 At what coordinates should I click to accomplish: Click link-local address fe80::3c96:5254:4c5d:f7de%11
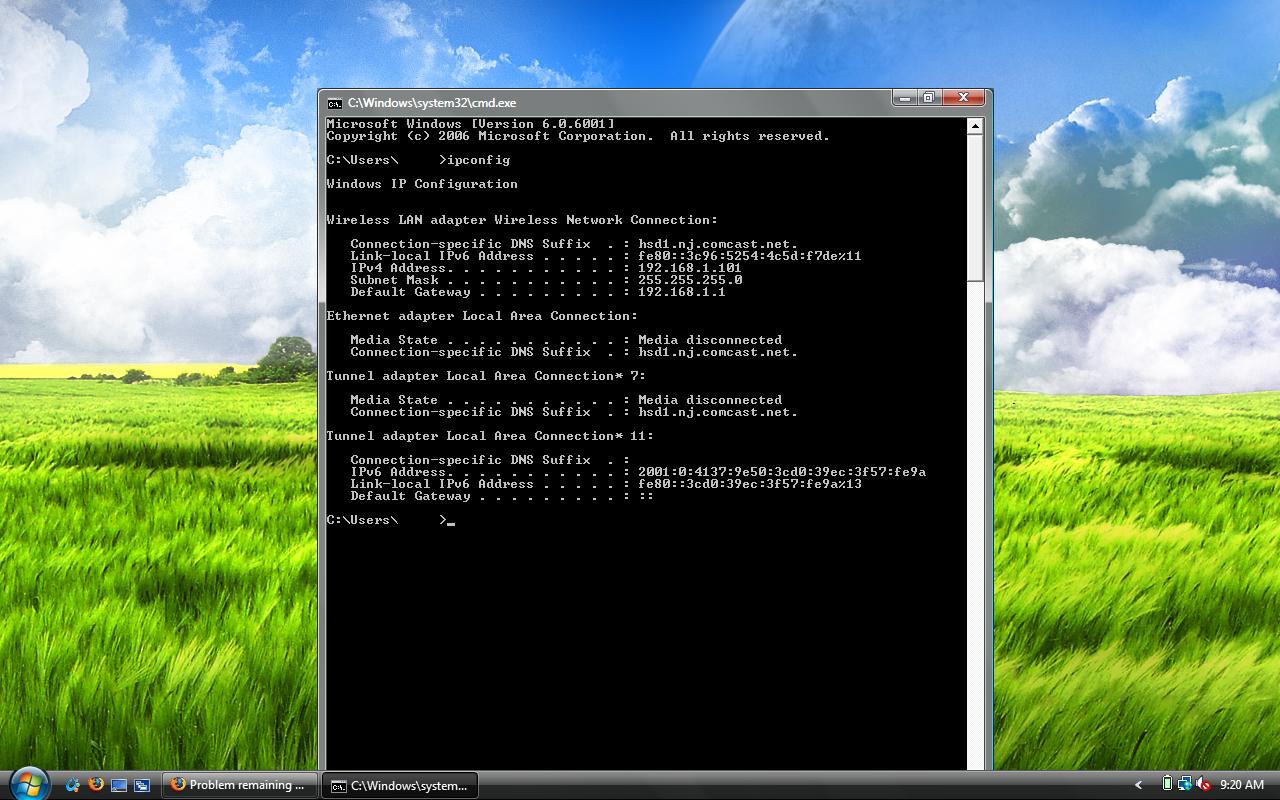pyautogui.click(x=750, y=256)
